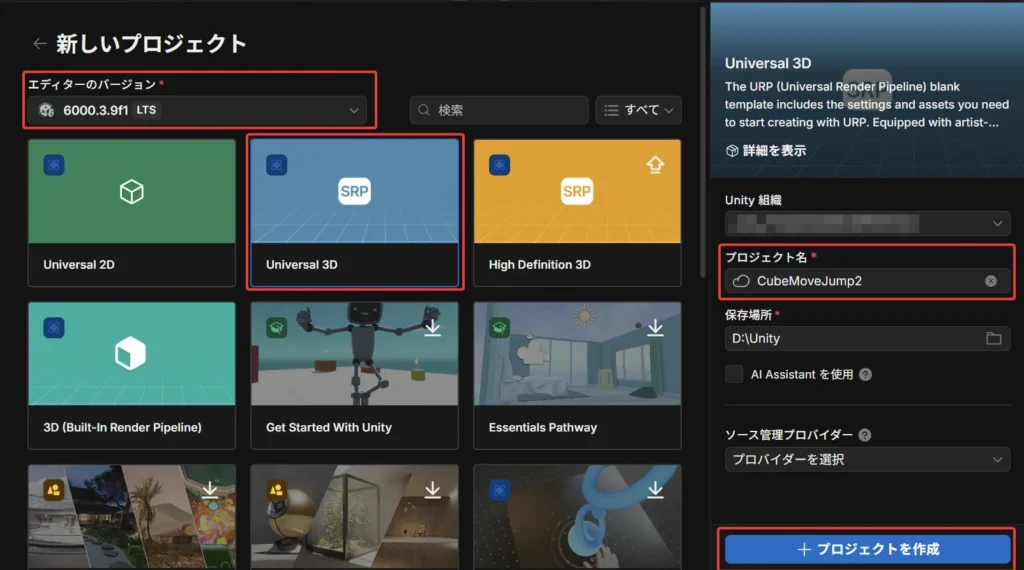The height and width of the screenshot is (570, 1024).
Task: Open the エディターのバージョン dropdown showing 6000.3.9f1
Action: [197, 110]
